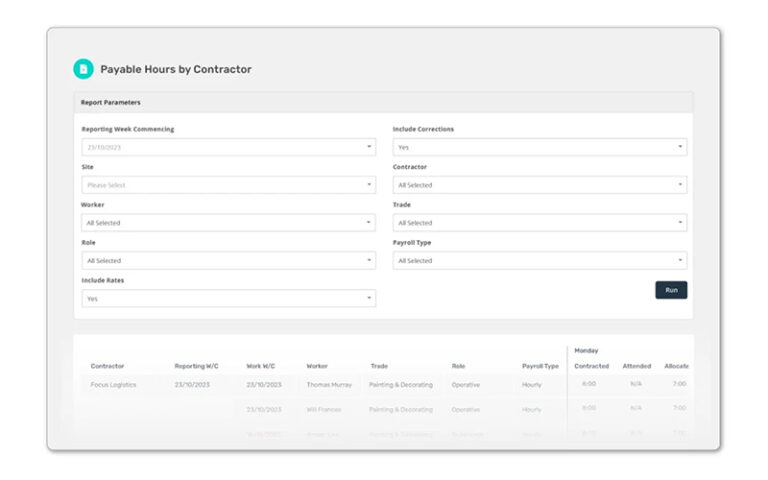Open the Trade dropdown
The height and width of the screenshot is (480, 768).
539,223
